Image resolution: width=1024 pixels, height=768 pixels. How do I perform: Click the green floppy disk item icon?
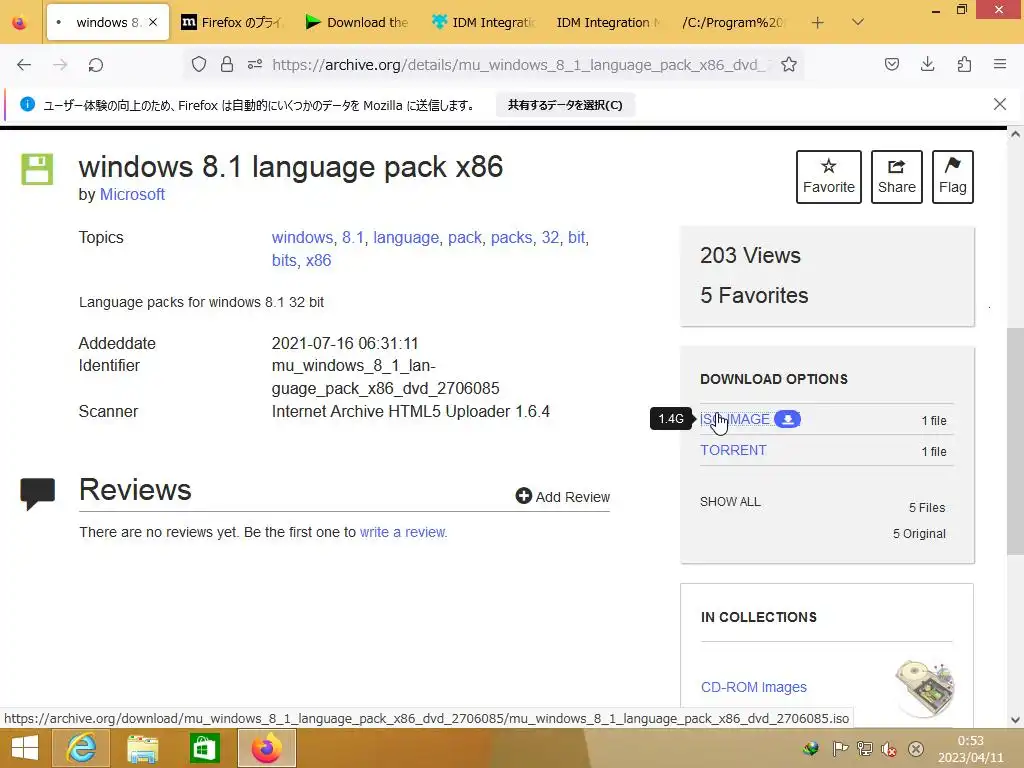pyautogui.click(x=37, y=169)
